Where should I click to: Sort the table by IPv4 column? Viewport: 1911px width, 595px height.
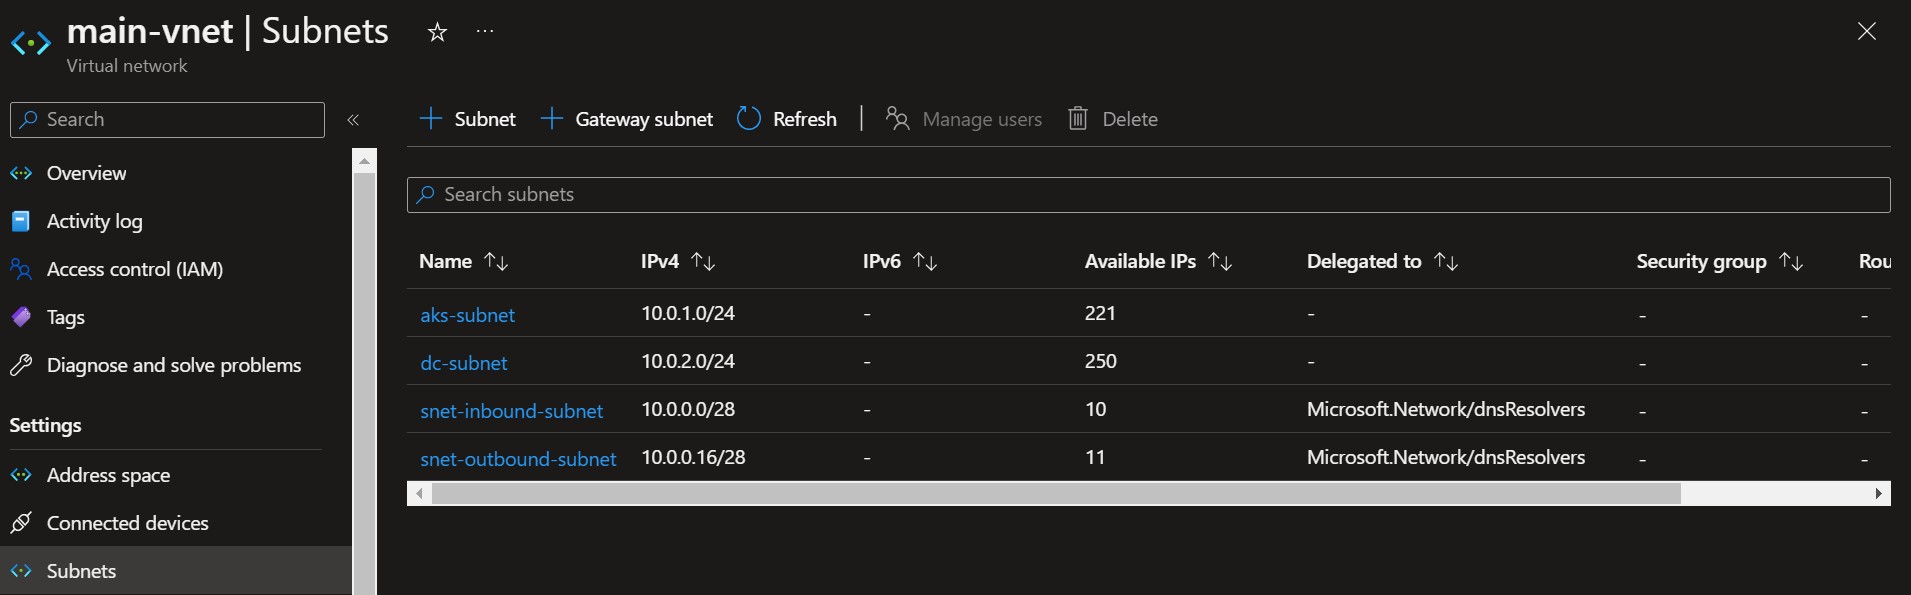coord(703,262)
